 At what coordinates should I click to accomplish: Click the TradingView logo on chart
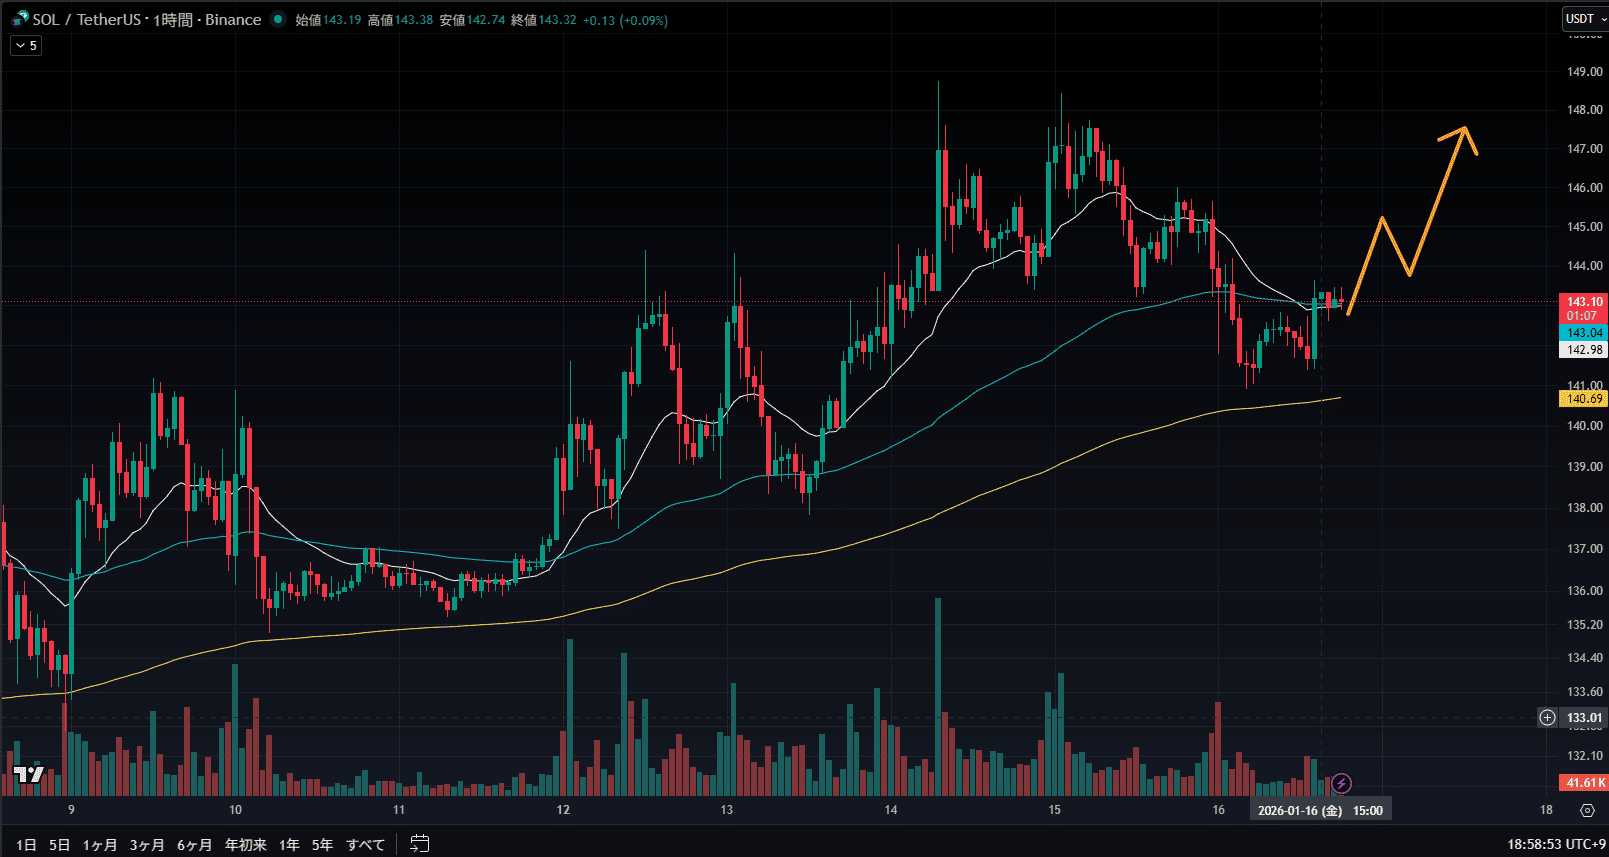click(29, 775)
